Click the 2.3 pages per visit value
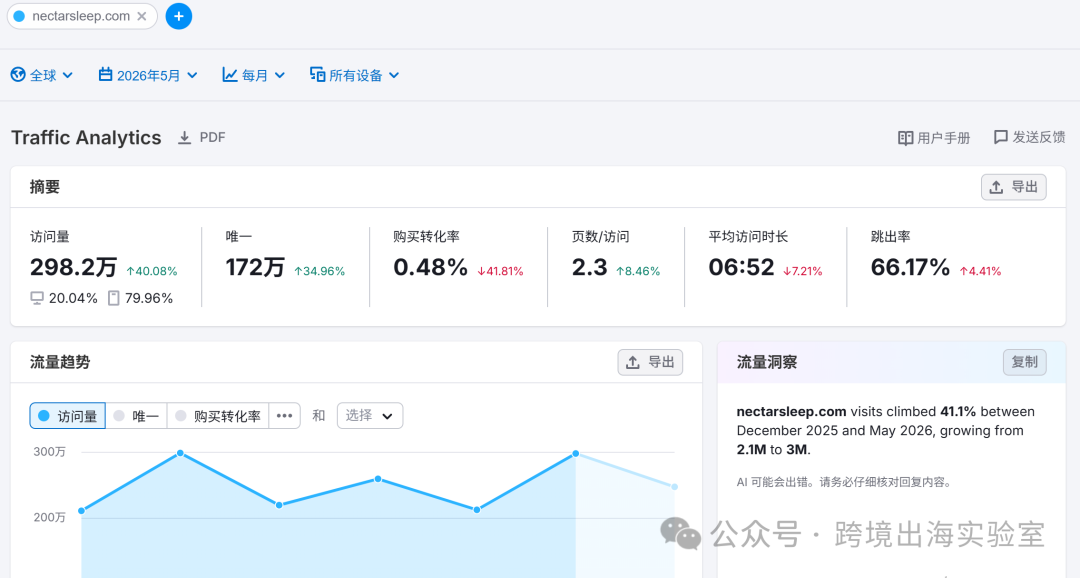Image resolution: width=1080 pixels, height=578 pixels. 590,267
